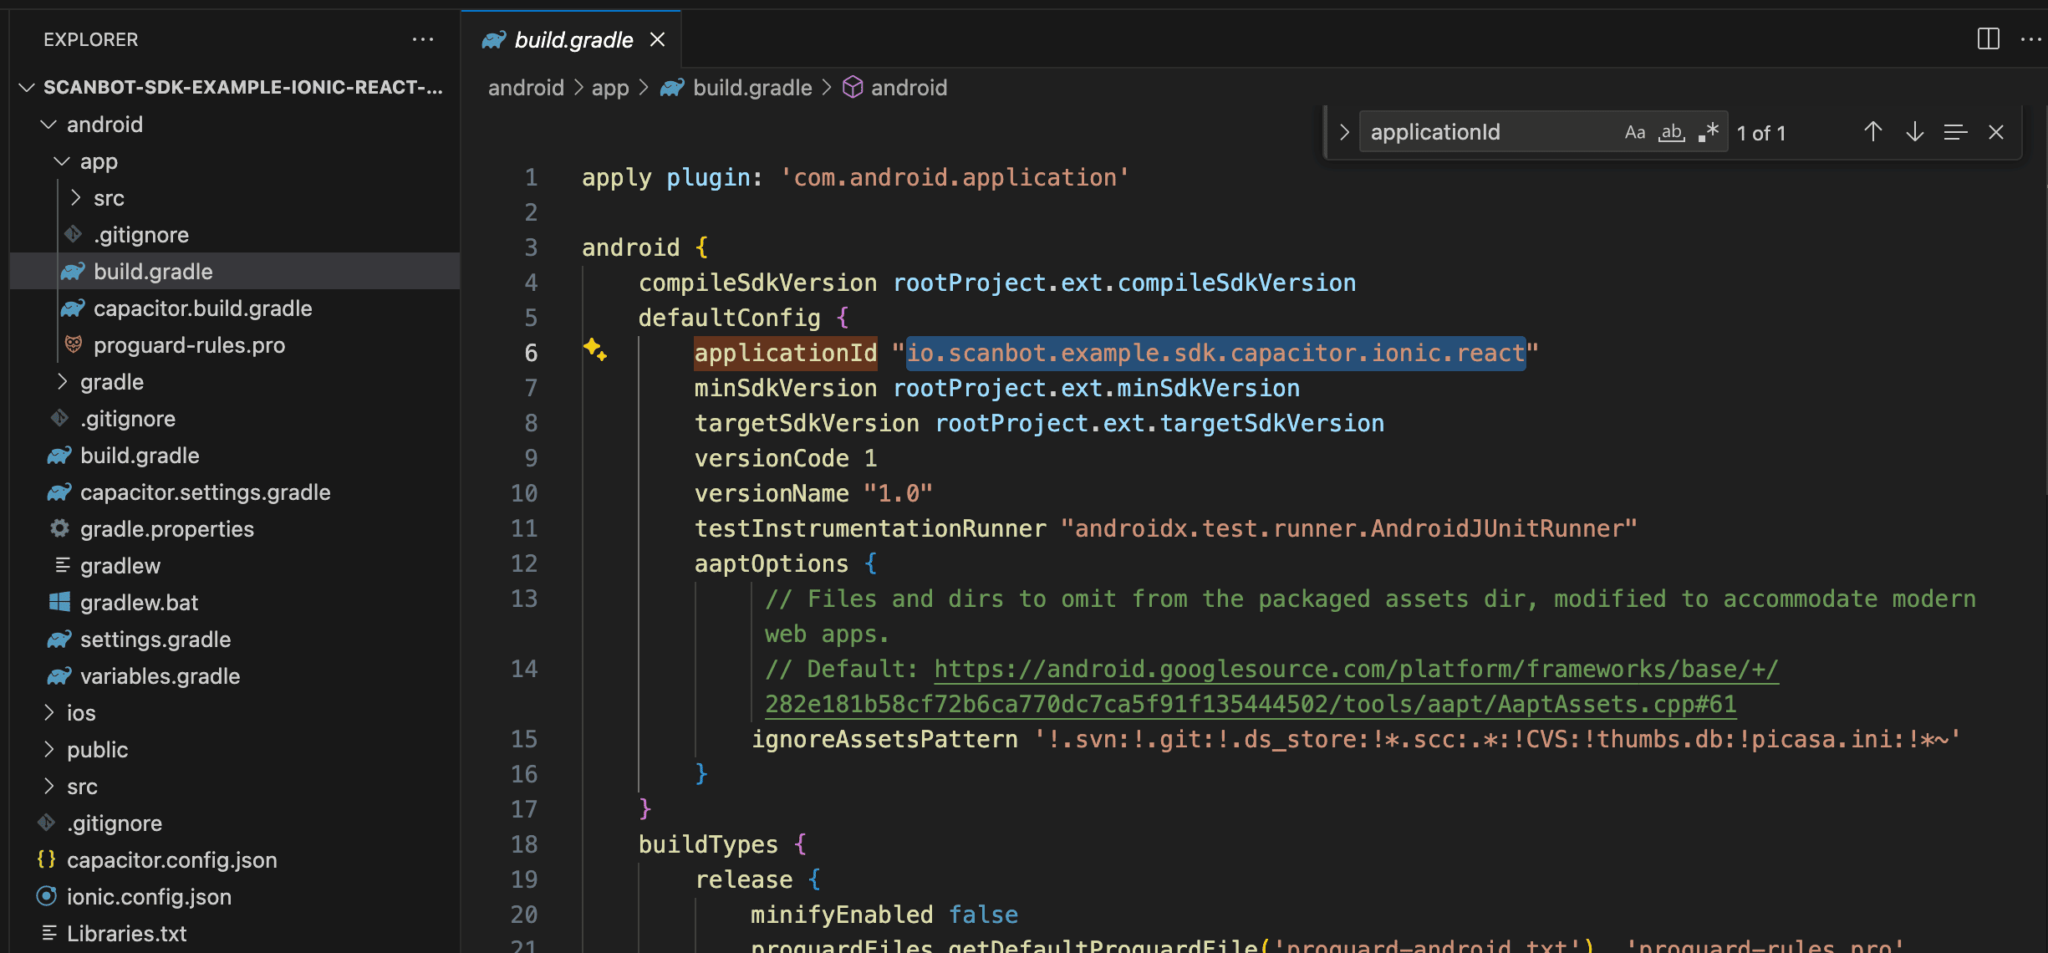Toggle regular expression search
The height and width of the screenshot is (953, 2048).
1708,131
